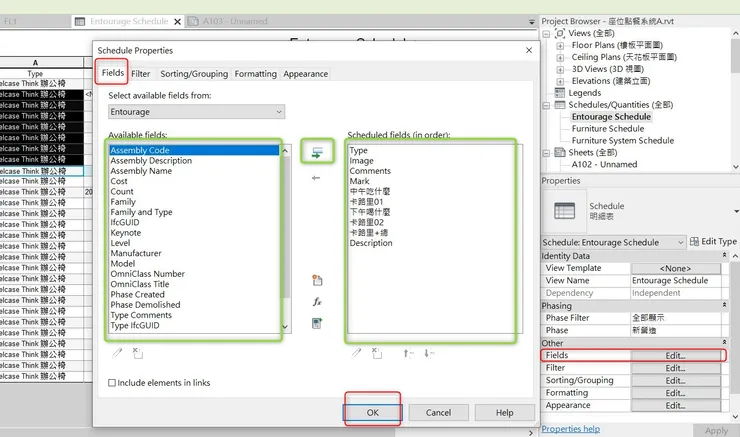Expand the Floor Plans node

point(560,46)
